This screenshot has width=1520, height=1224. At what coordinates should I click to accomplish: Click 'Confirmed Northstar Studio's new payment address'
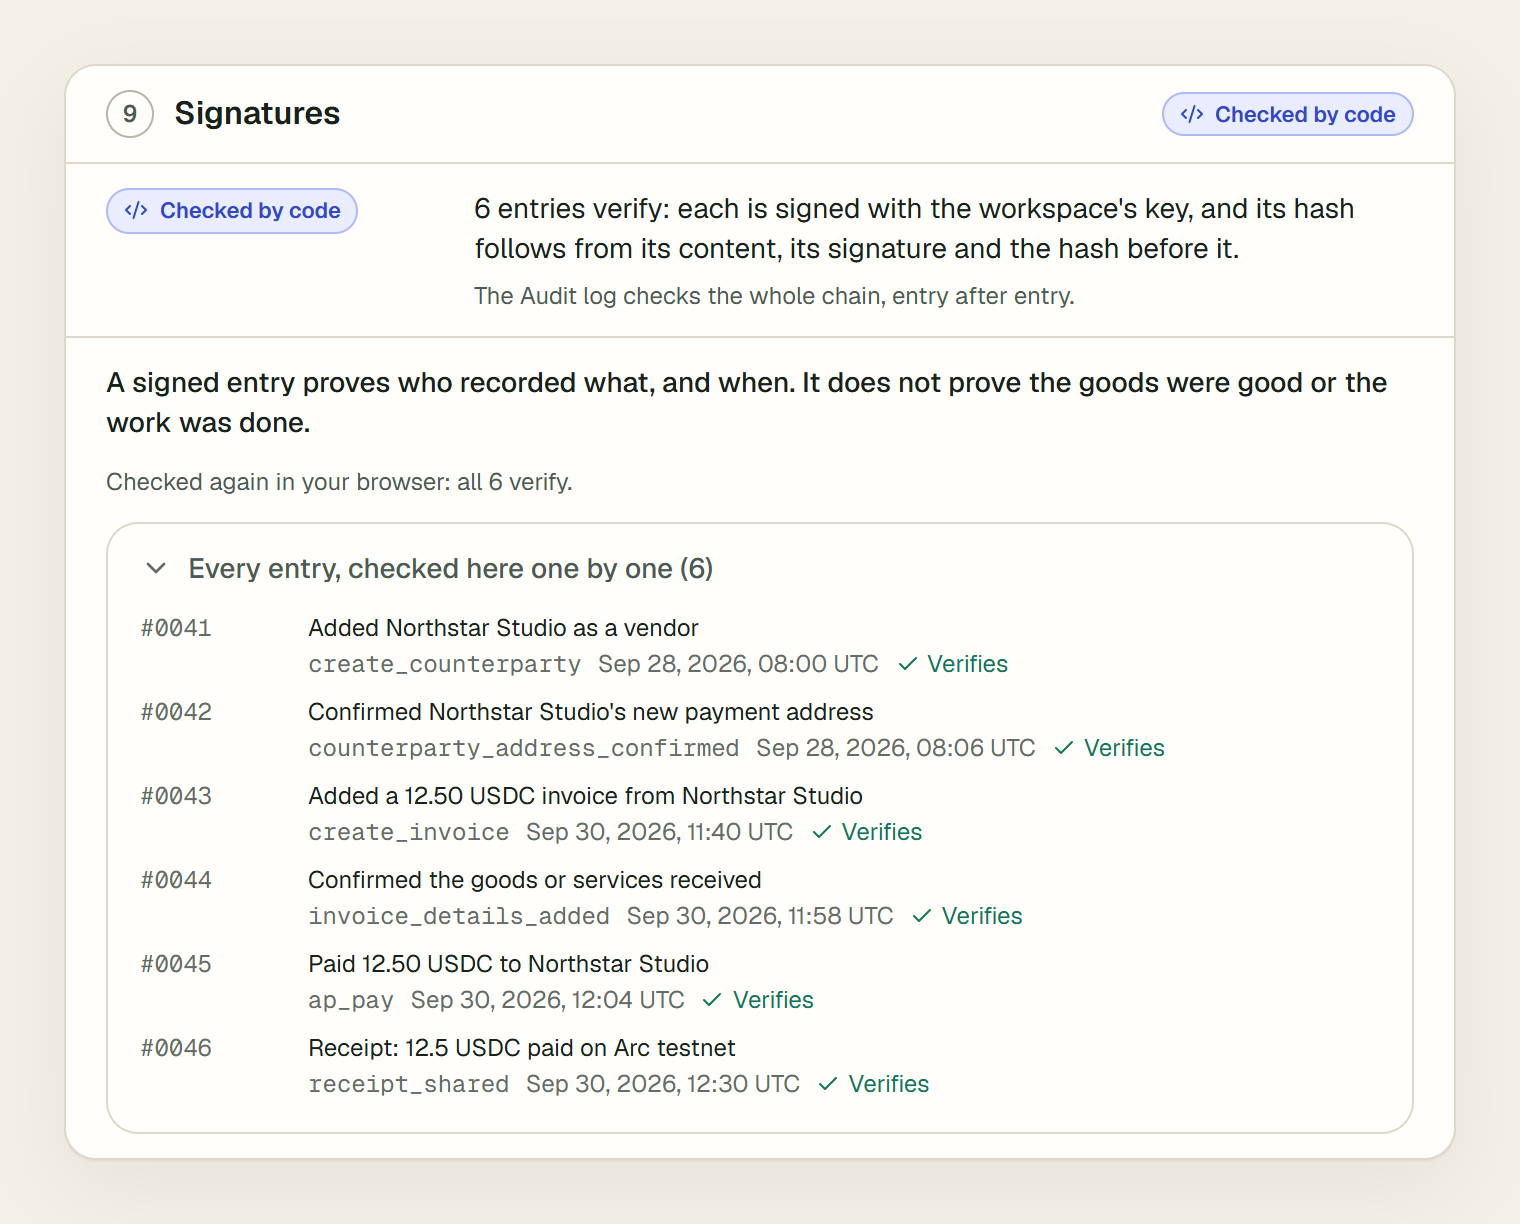coord(591,712)
